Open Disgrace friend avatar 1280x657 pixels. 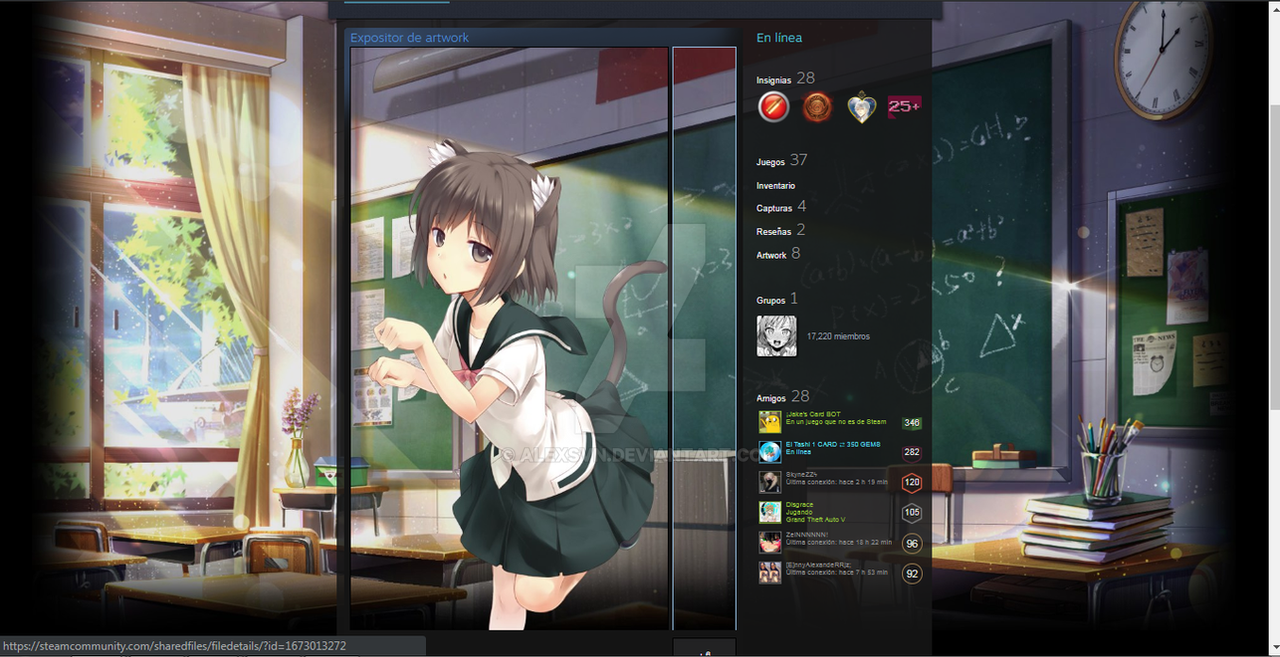pos(769,513)
